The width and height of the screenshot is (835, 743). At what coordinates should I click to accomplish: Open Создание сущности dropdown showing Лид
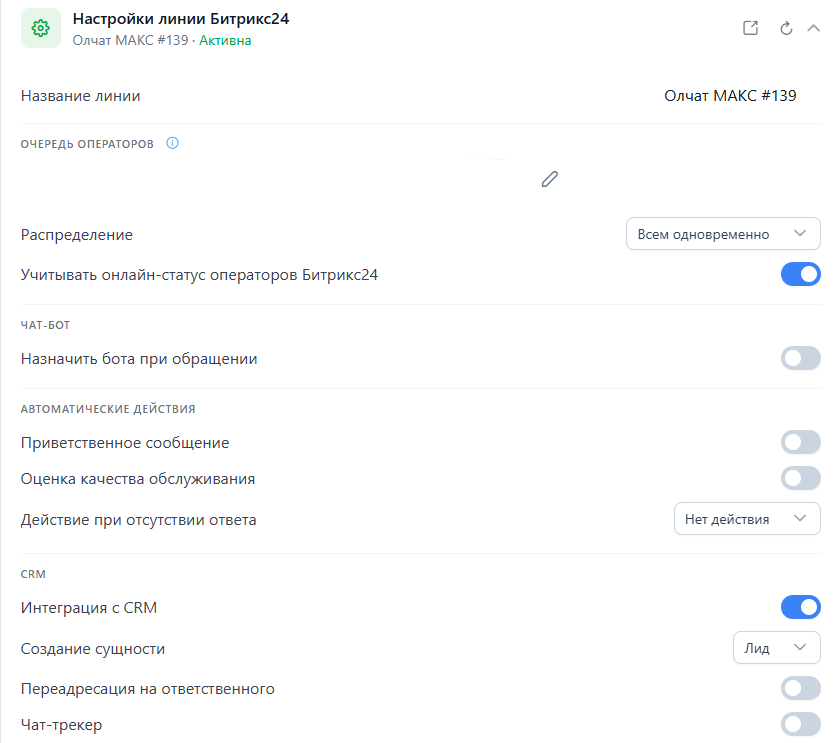[x=776, y=648]
